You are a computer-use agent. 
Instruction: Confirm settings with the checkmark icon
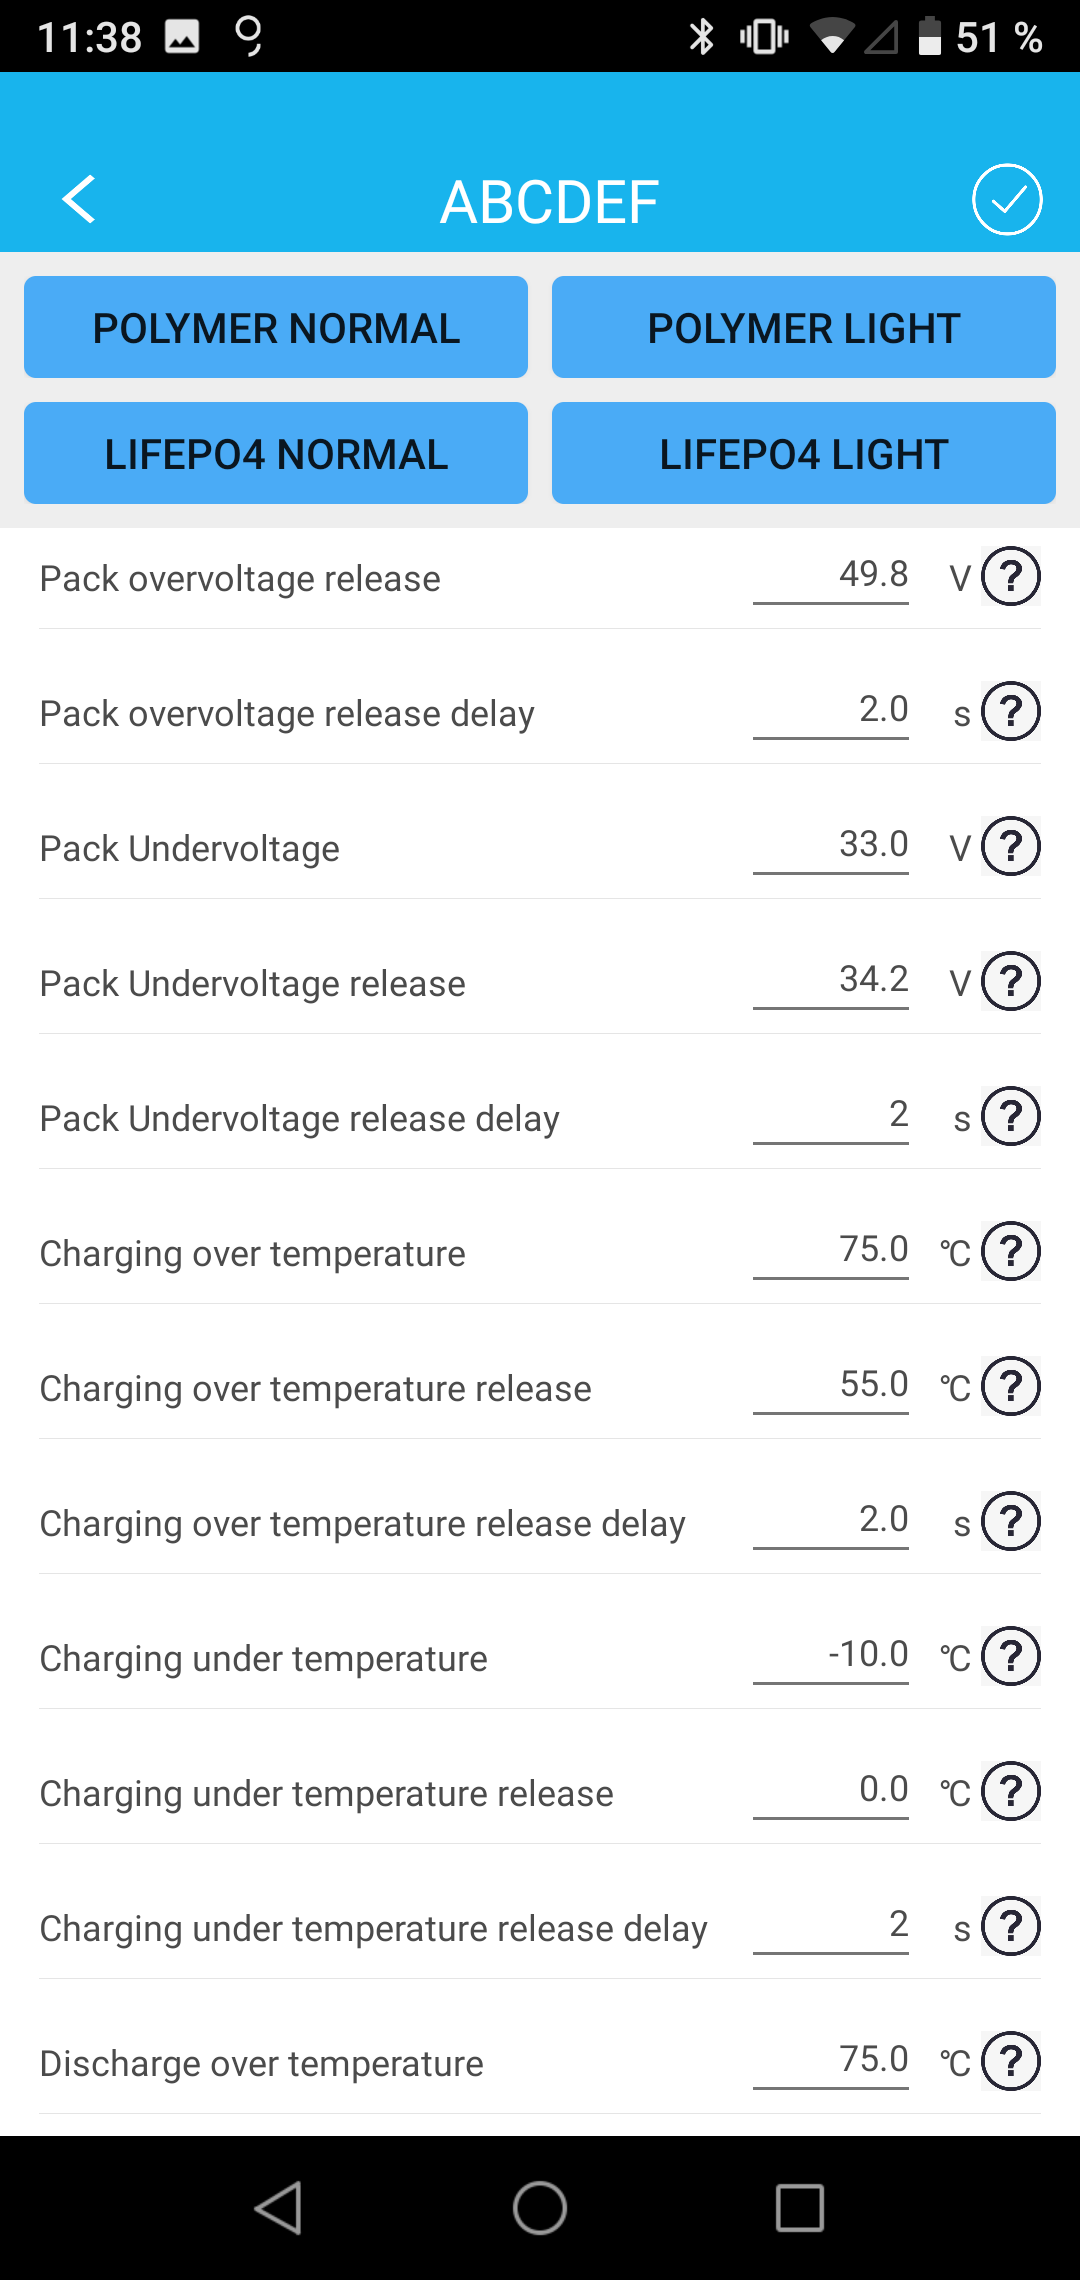[1007, 199]
